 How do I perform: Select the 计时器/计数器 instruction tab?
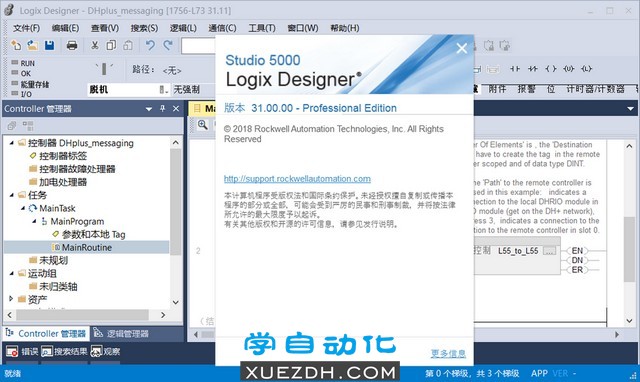coord(596,89)
